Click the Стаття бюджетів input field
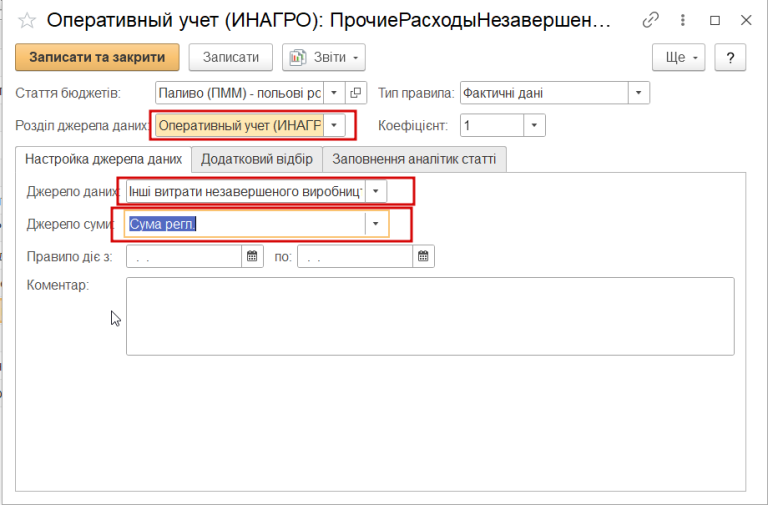The width and height of the screenshot is (768, 505). (x=240, y=93)
